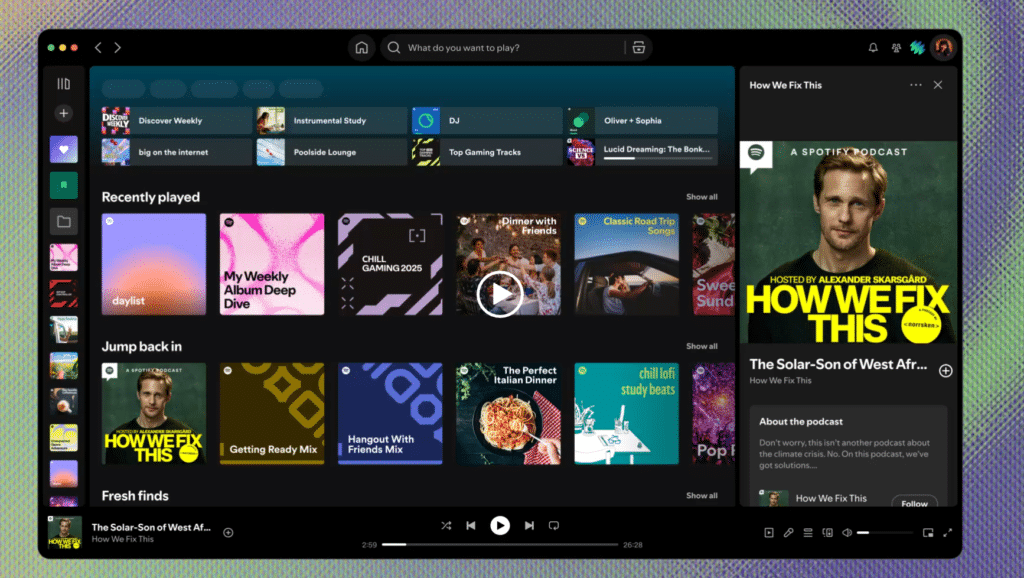Play Dinner with Friends via overlay play button
The height and width of the screenshot is (578, 1024).
pyautogui.click(x=500, y=295)
